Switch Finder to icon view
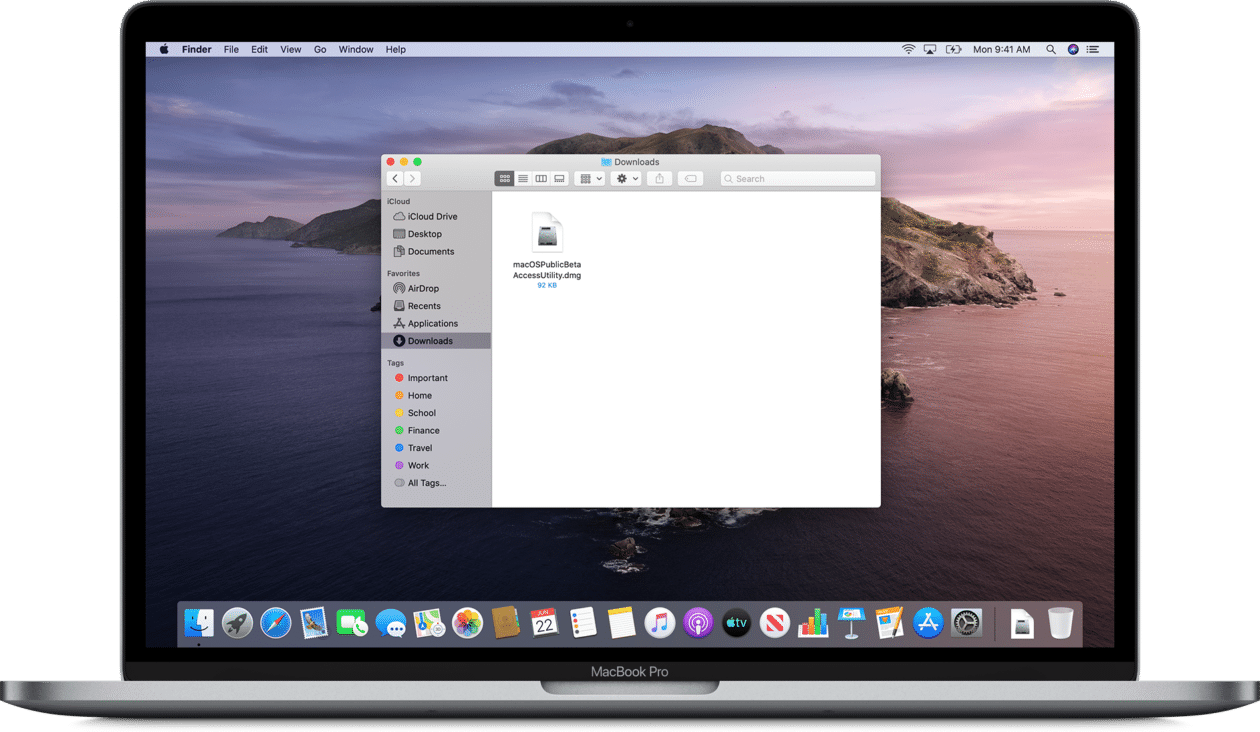The image size is (1260, 732). coord(505,178)
